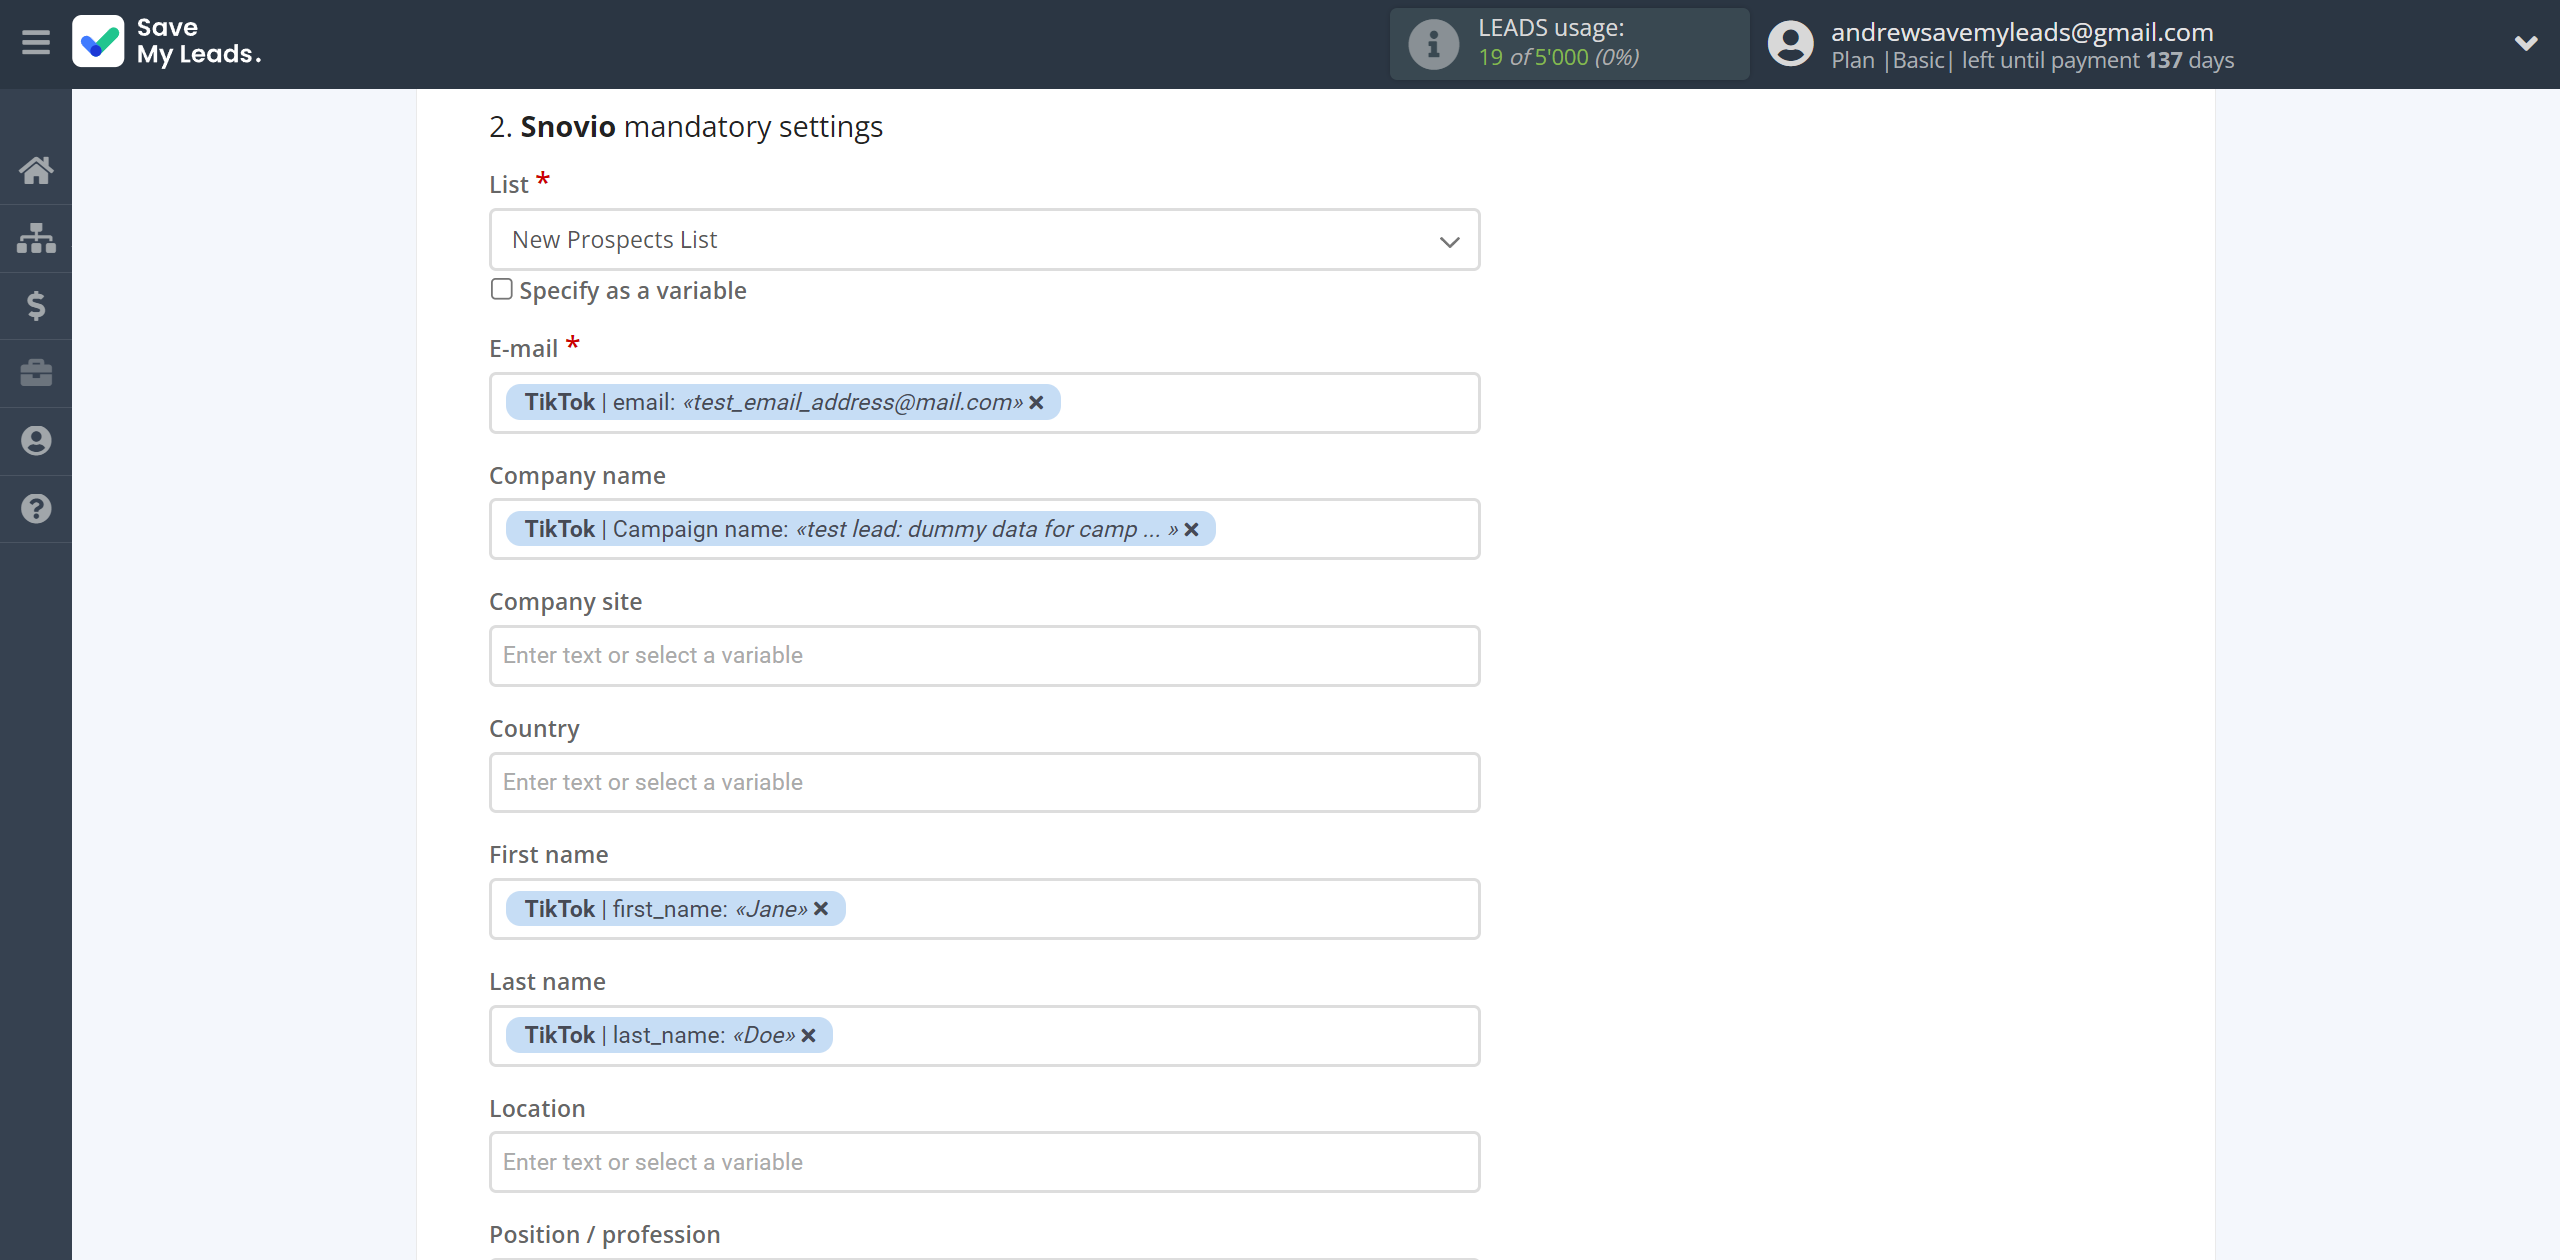Remove the Campaign name variable tag
The image size is (2560, 1260).
click(1191, 529)
